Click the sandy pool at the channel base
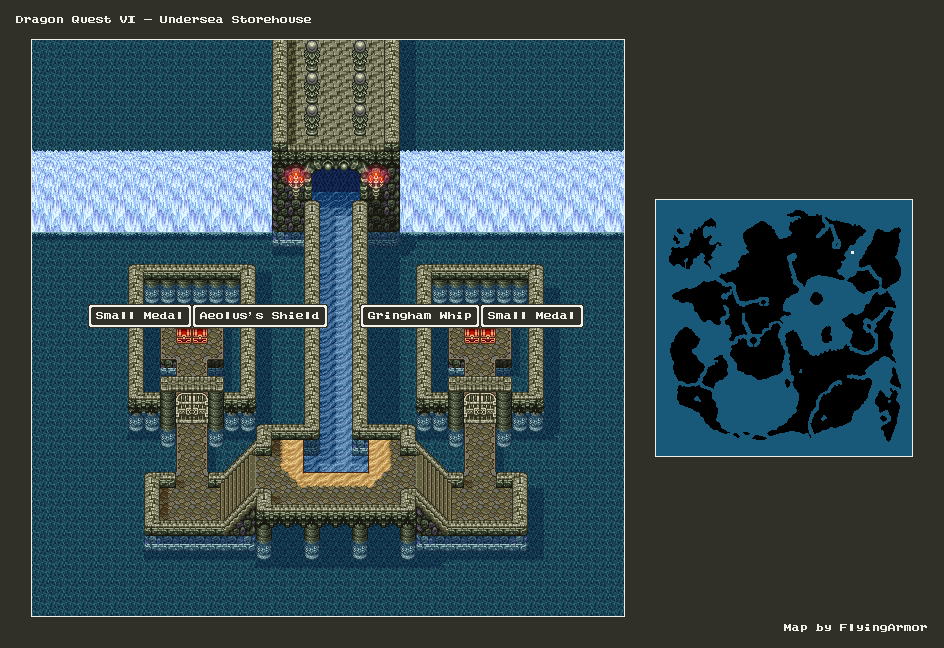944x648 pixels. tap(336, 463)
